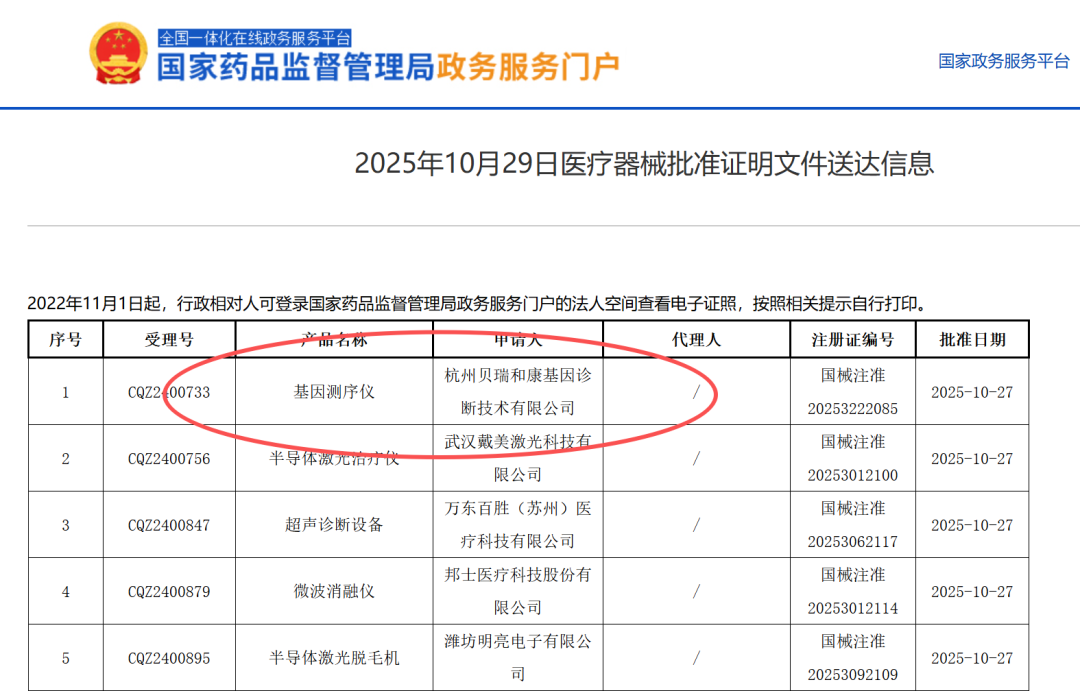Screen dimensions: 1080x691
Task: Select the 微波消融仪 product cell
Action: point(334,591)
